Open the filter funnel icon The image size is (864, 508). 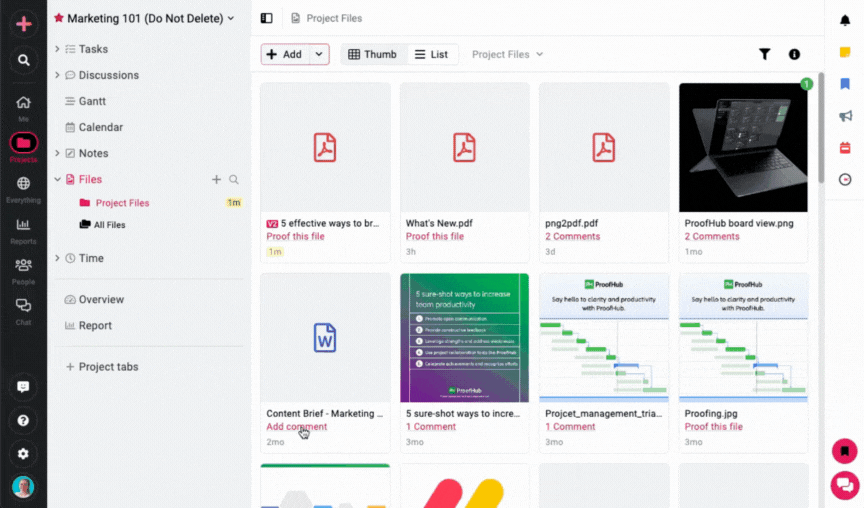[x=765, y=54]
